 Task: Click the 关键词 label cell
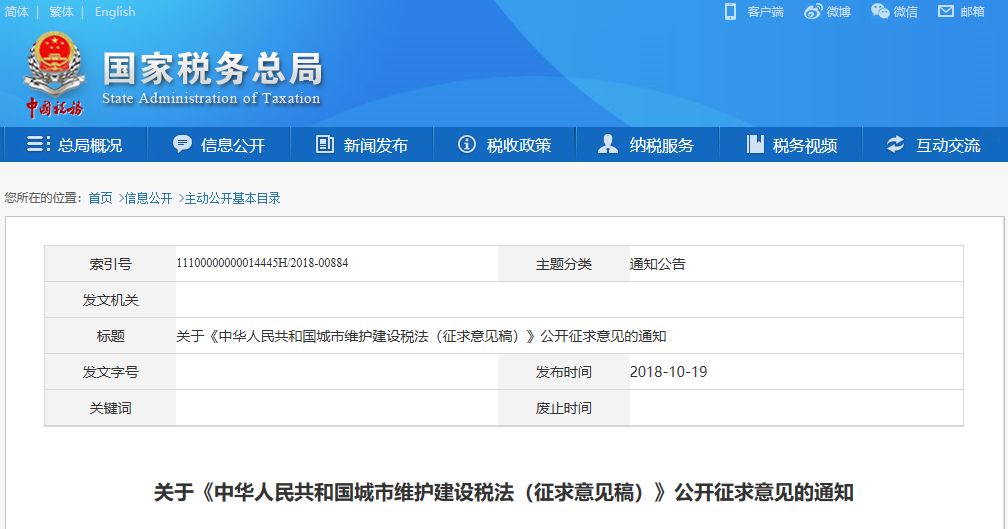pyautogui.click(x=111, y=408)
